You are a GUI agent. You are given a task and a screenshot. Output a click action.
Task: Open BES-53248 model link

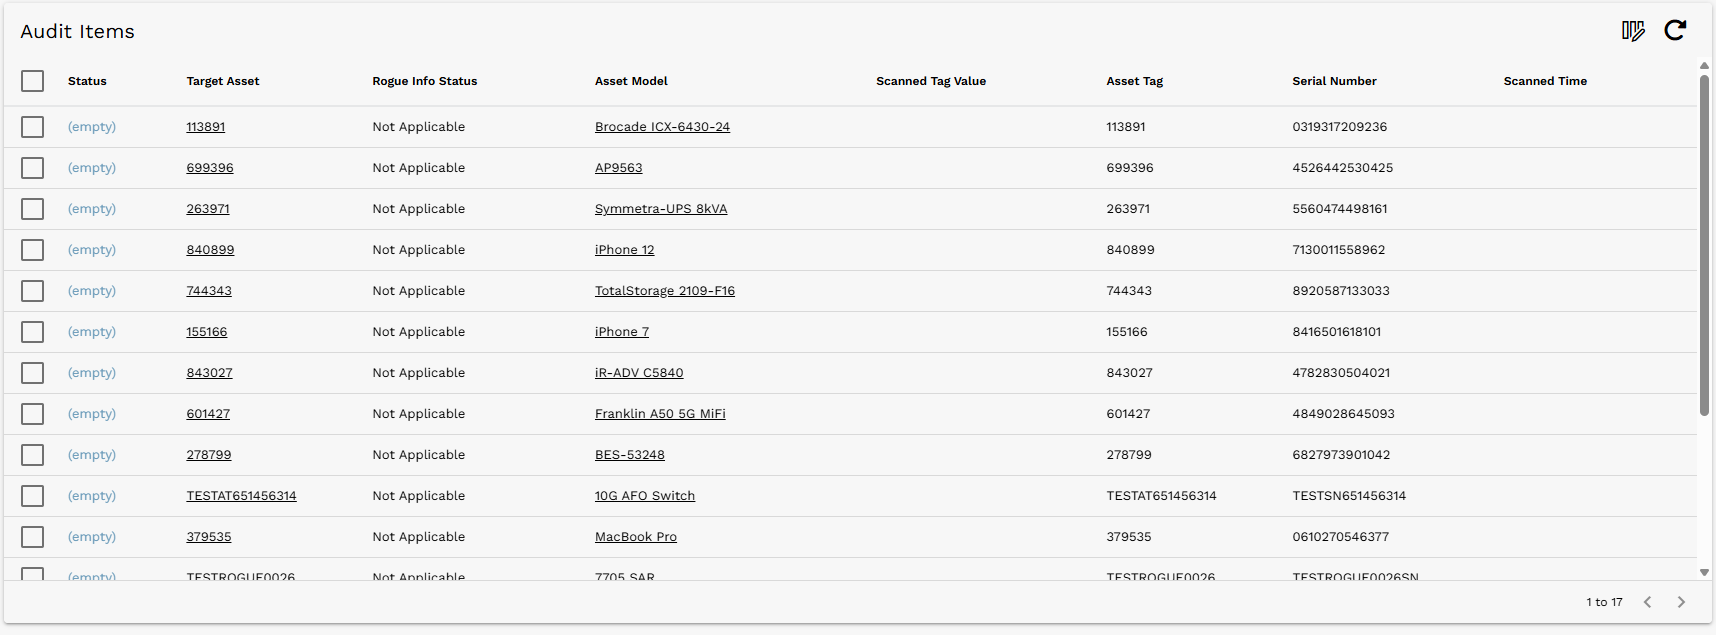pyautogui.click(x=630, y=455)
